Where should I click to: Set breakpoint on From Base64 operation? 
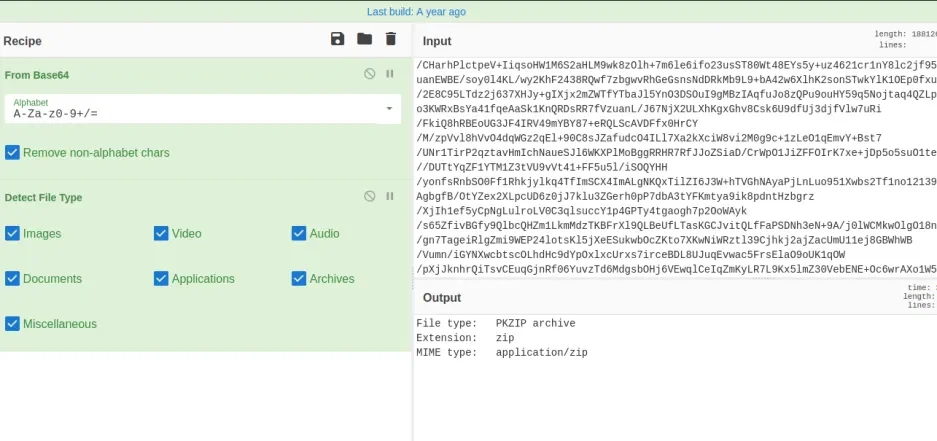390,74
